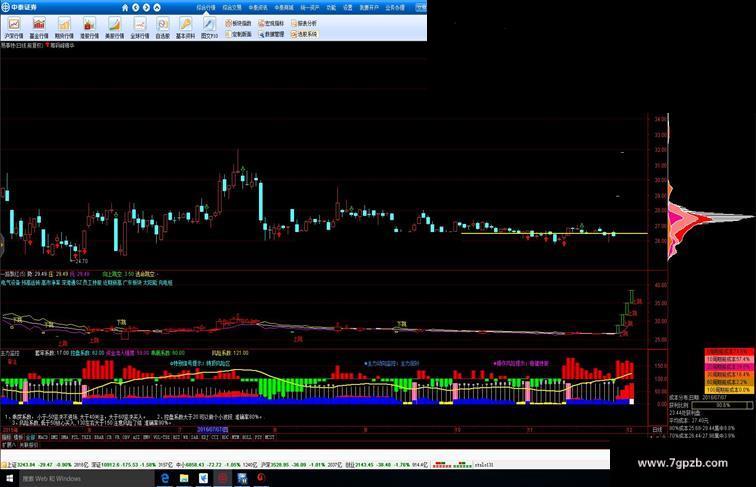The width and height of the screenshot is (756, 487).
Task: Open 沪深行情 market quotes icon
Action: tap(14, 28)
